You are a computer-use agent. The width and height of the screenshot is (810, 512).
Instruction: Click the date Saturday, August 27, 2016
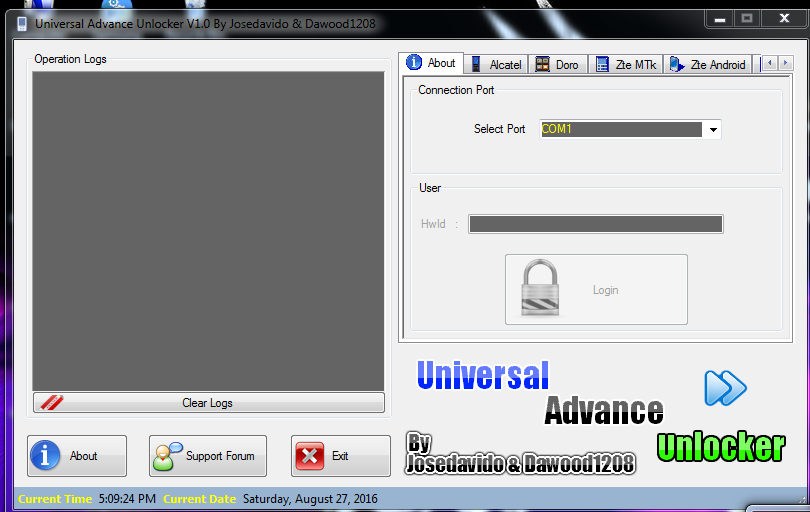pos(310,499)
